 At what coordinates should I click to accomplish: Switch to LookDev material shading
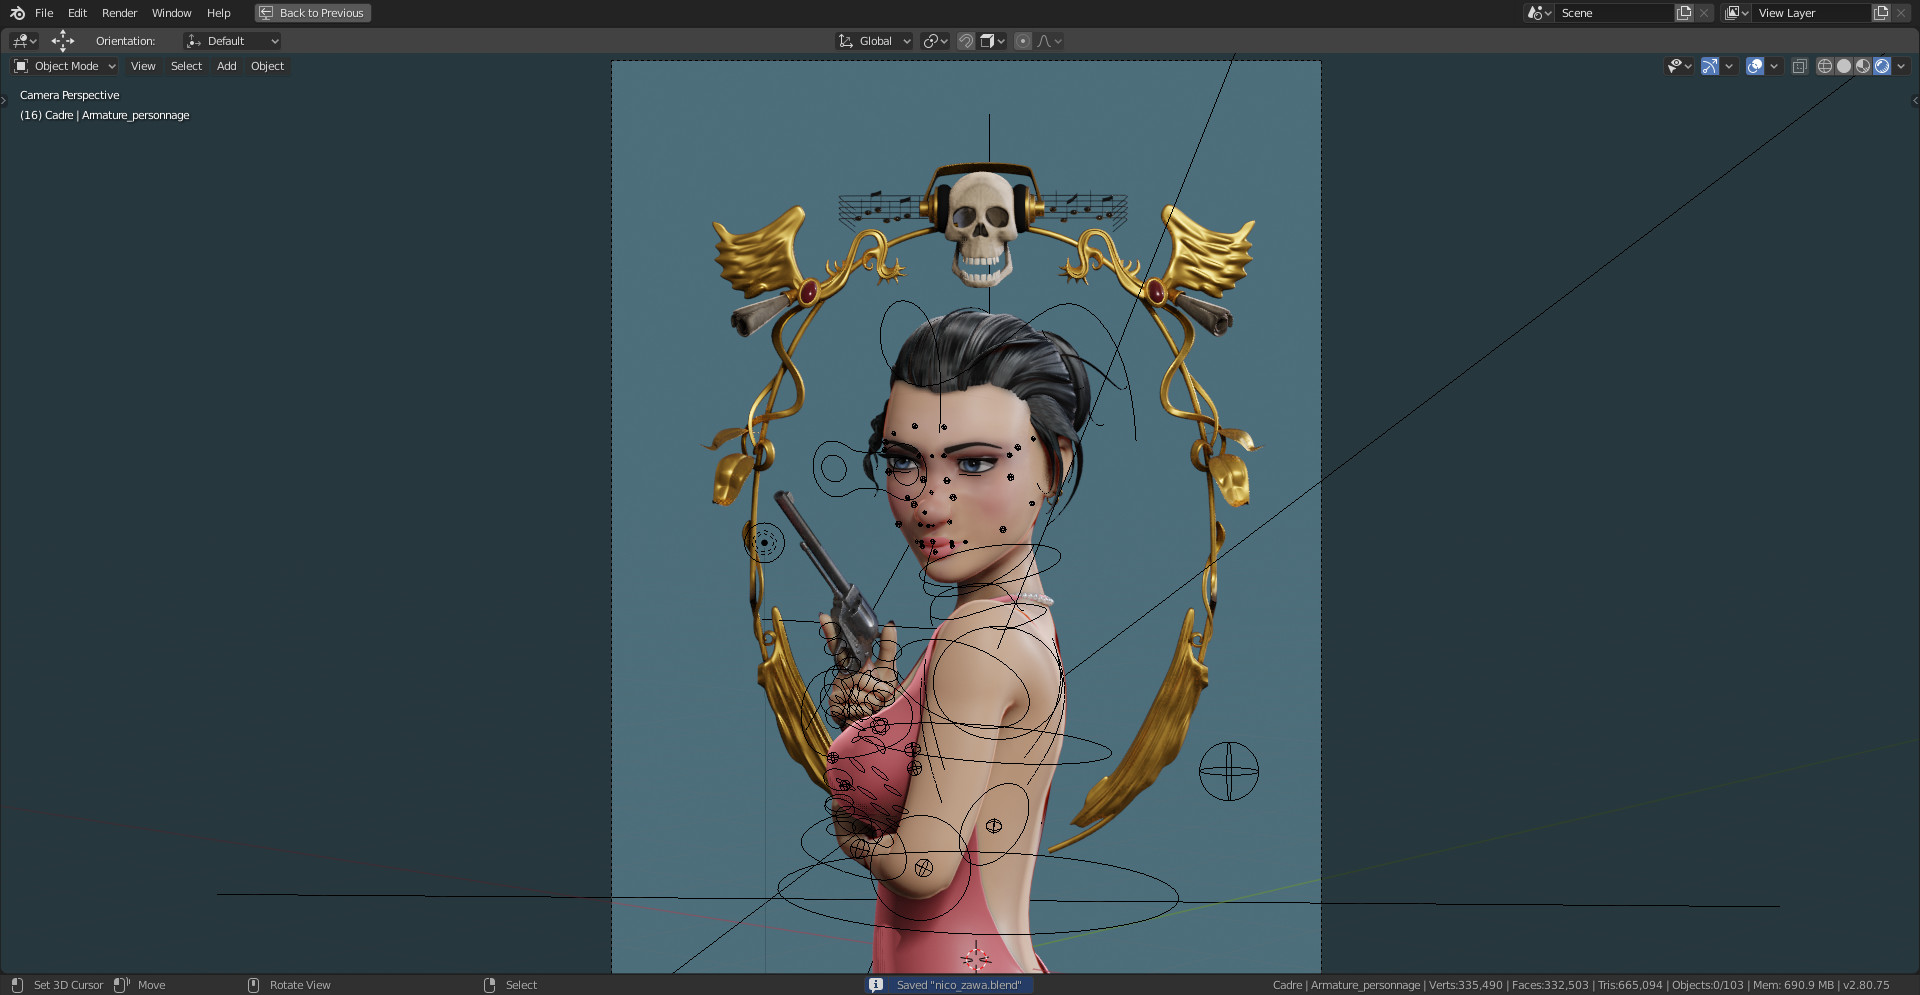point(1863,66)
